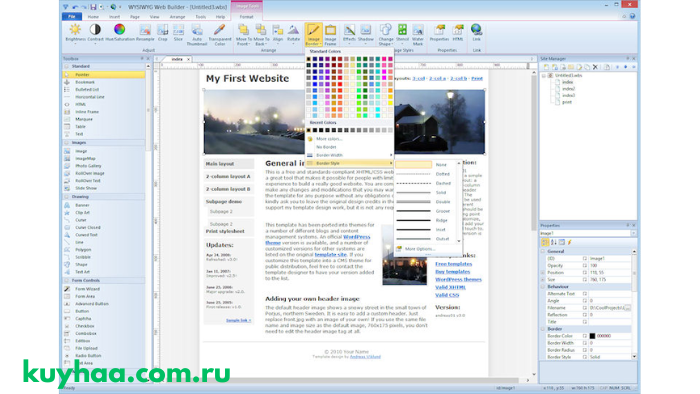Apply a Stencil to the image
700x394 pixels.
pos(402,33)
